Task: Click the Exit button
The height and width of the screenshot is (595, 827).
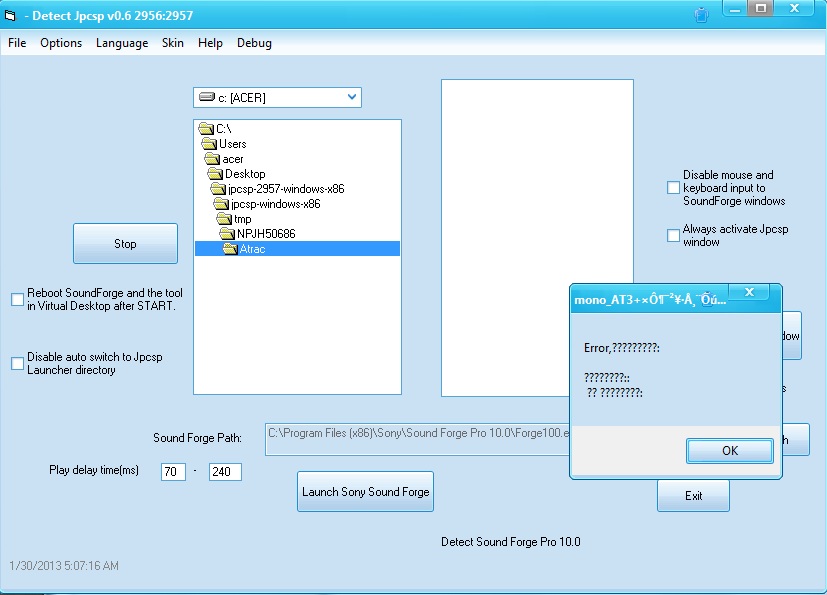Action: coord(693,496)
